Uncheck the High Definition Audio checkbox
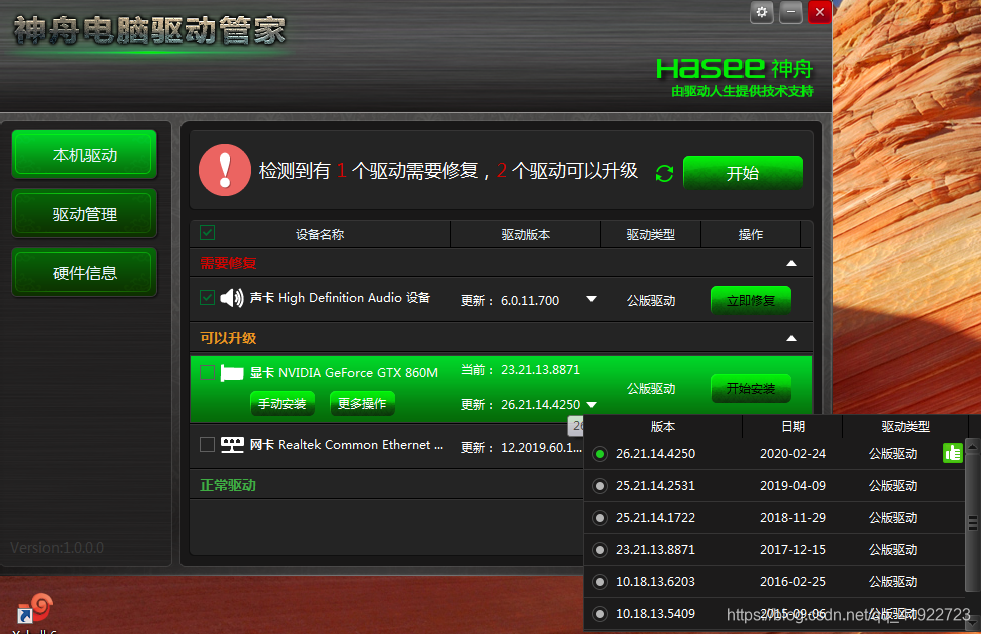The height and width of the screenshot is (634, 981). [x=208, y=297]
